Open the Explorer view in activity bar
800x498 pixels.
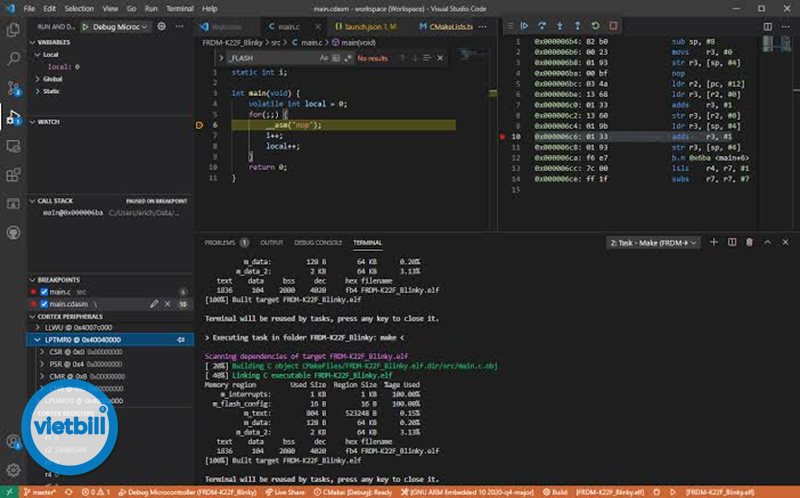click(13, 30)
